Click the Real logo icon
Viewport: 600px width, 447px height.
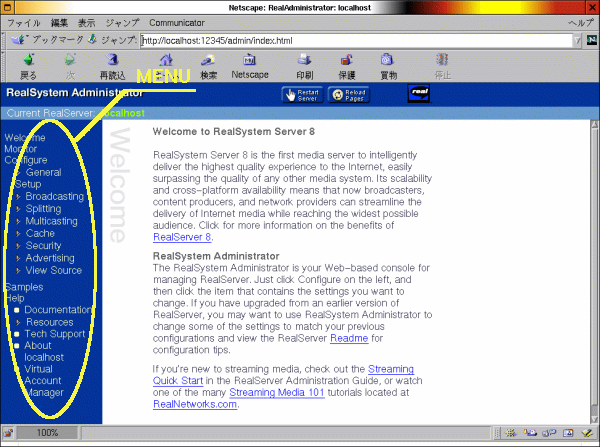(418, 94)
